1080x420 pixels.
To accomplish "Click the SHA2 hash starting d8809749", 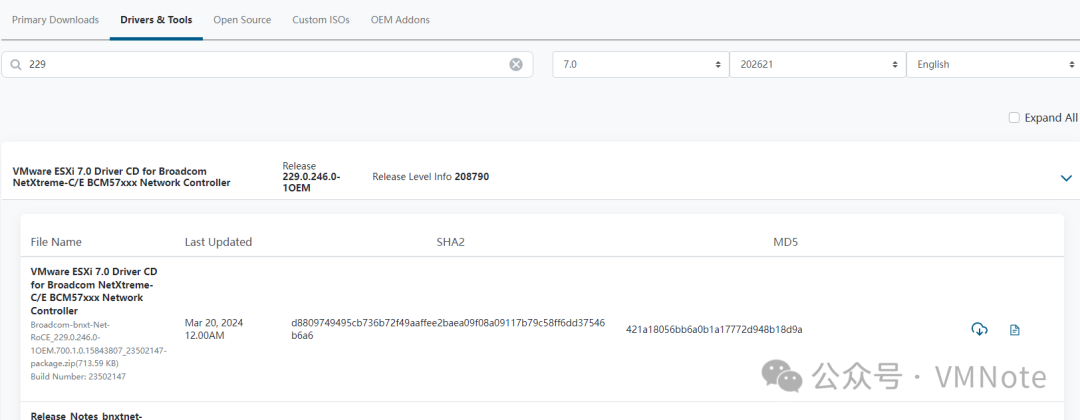I will pos(448,329).
